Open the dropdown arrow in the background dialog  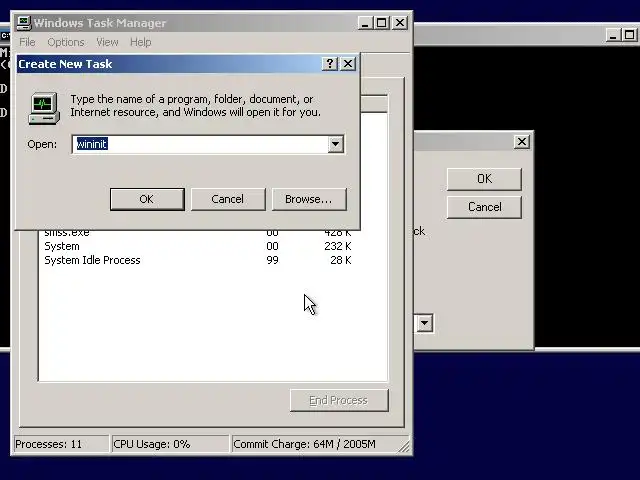pos(424,323)
